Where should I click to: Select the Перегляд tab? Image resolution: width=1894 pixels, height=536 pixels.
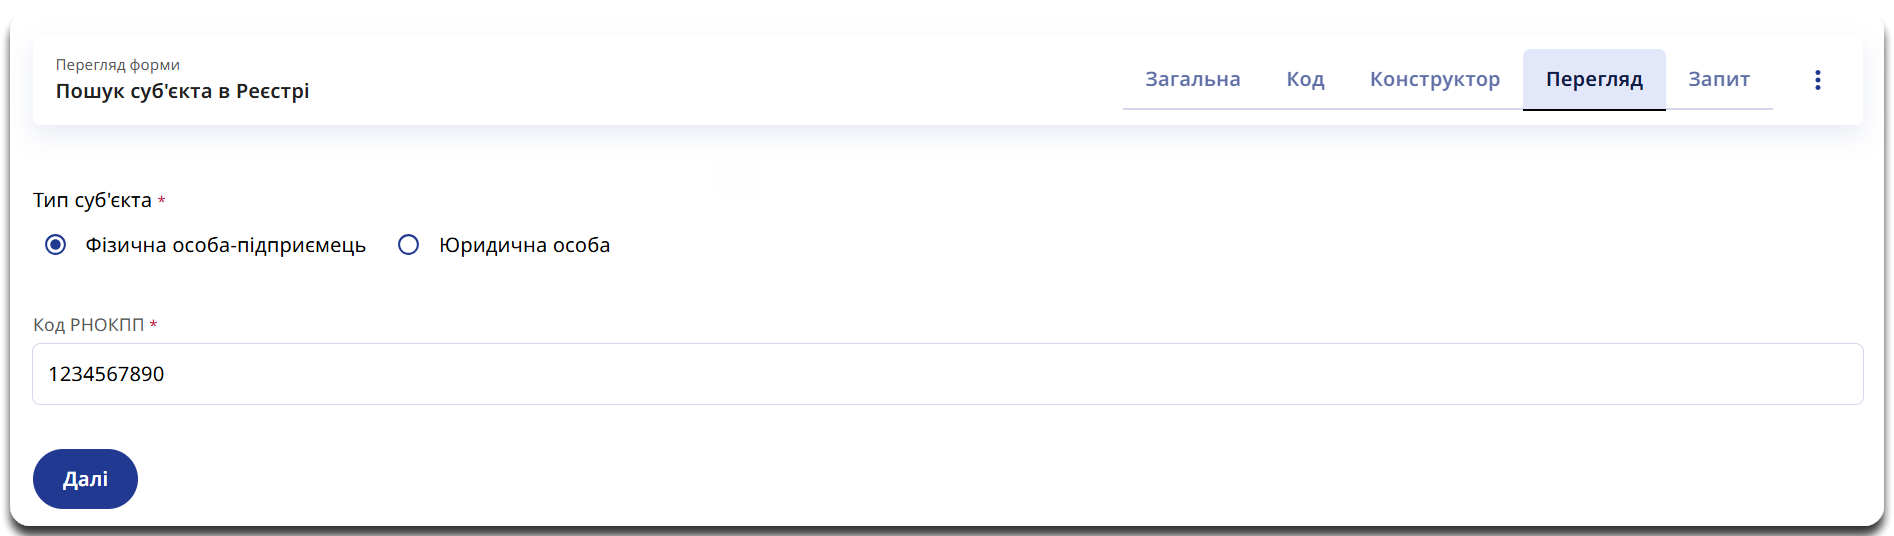pyautogui.click(x=1594, y=79)
